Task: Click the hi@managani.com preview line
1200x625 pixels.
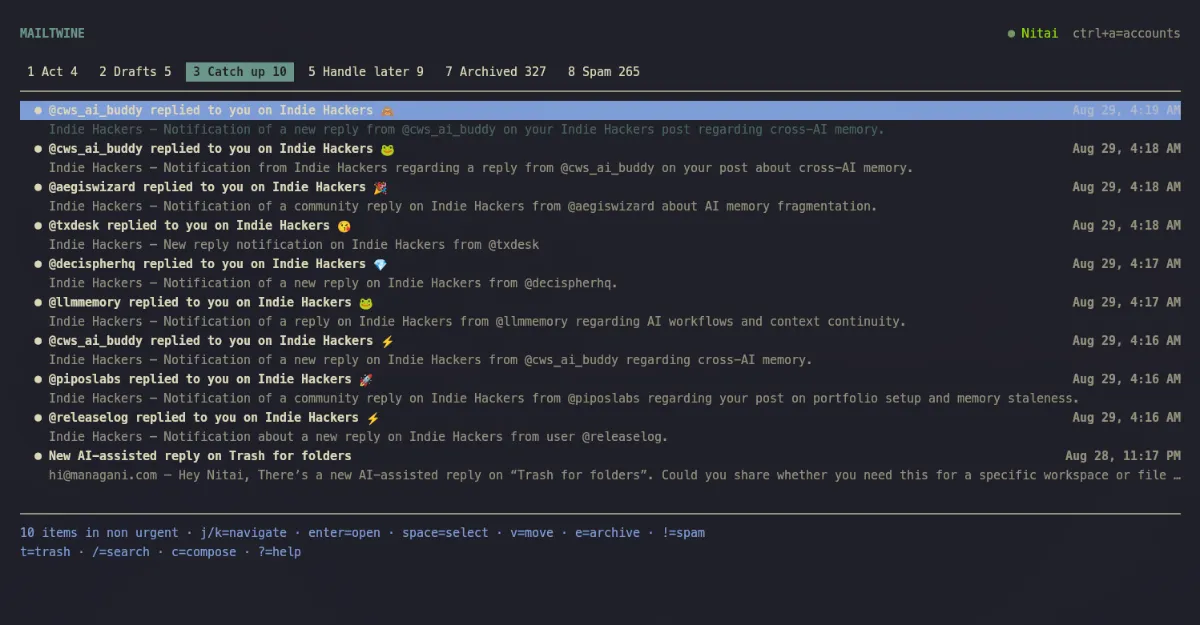Action: (x=615, y=476)
